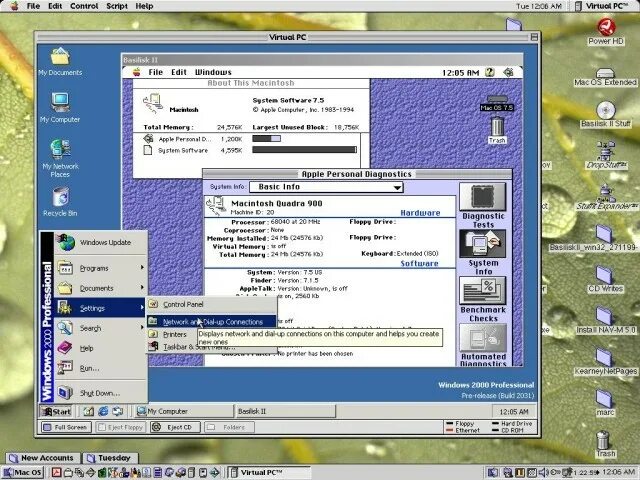This screenshot has height=480, width=640.
Task: Open the New Accounts popup tab
Action: click(x=42, y=458)
